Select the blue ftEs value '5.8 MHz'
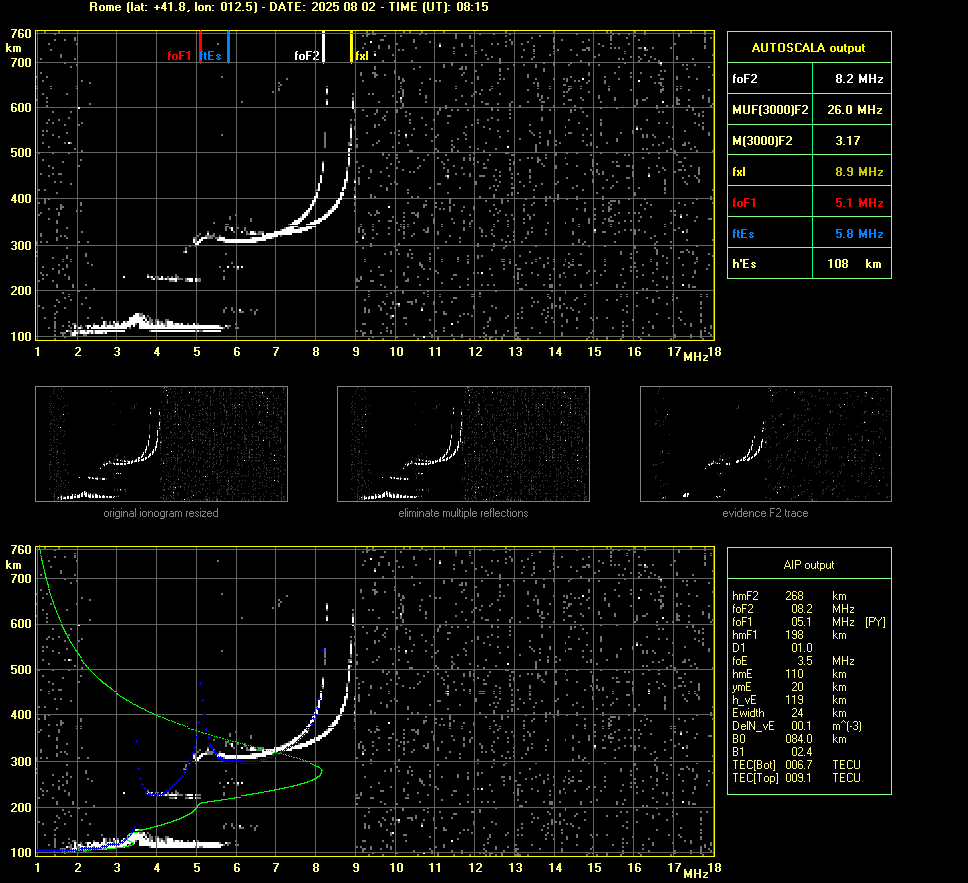The image size is (968, 883). 859,233
